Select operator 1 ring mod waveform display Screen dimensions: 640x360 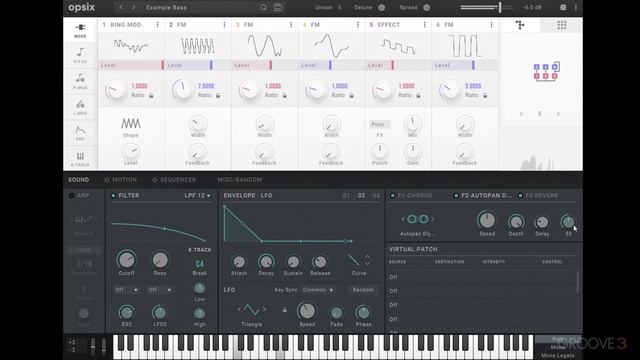point(131,46)
